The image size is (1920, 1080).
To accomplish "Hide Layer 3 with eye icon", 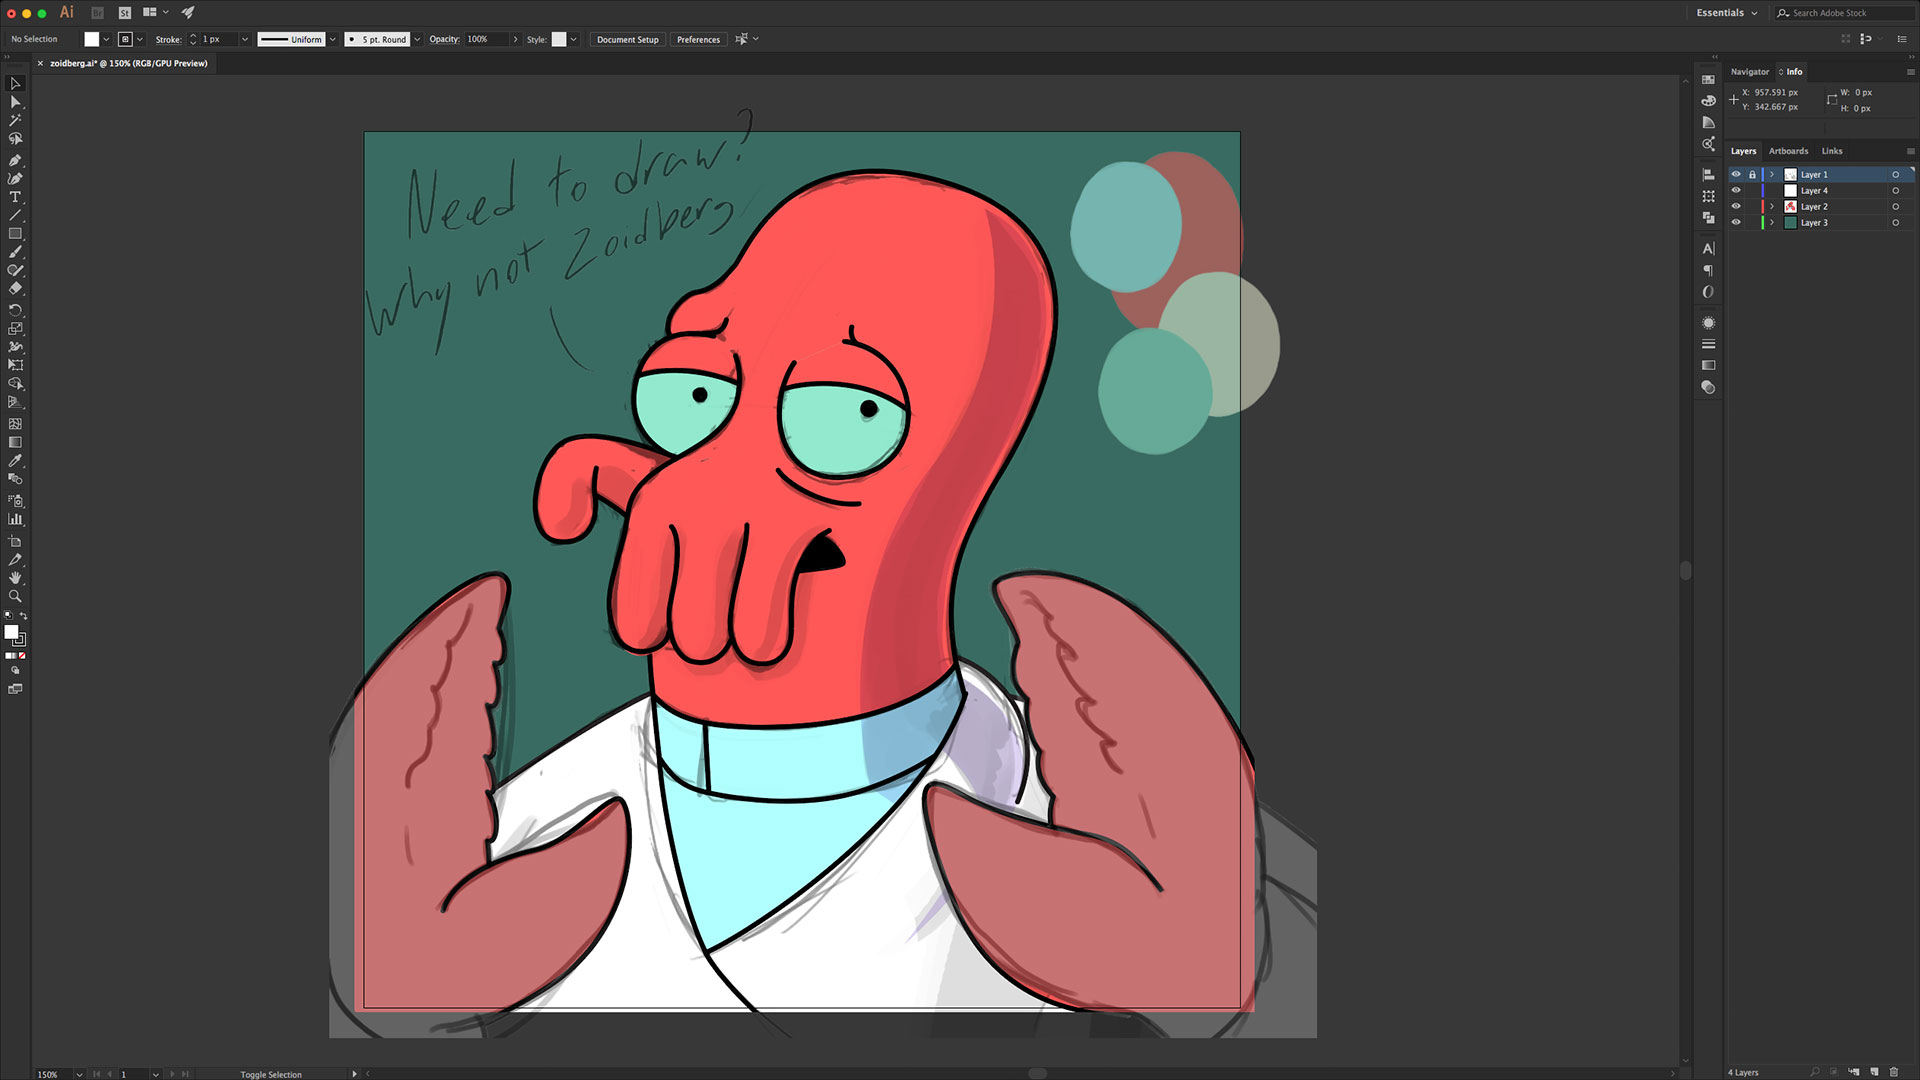I will (1736, 223).
